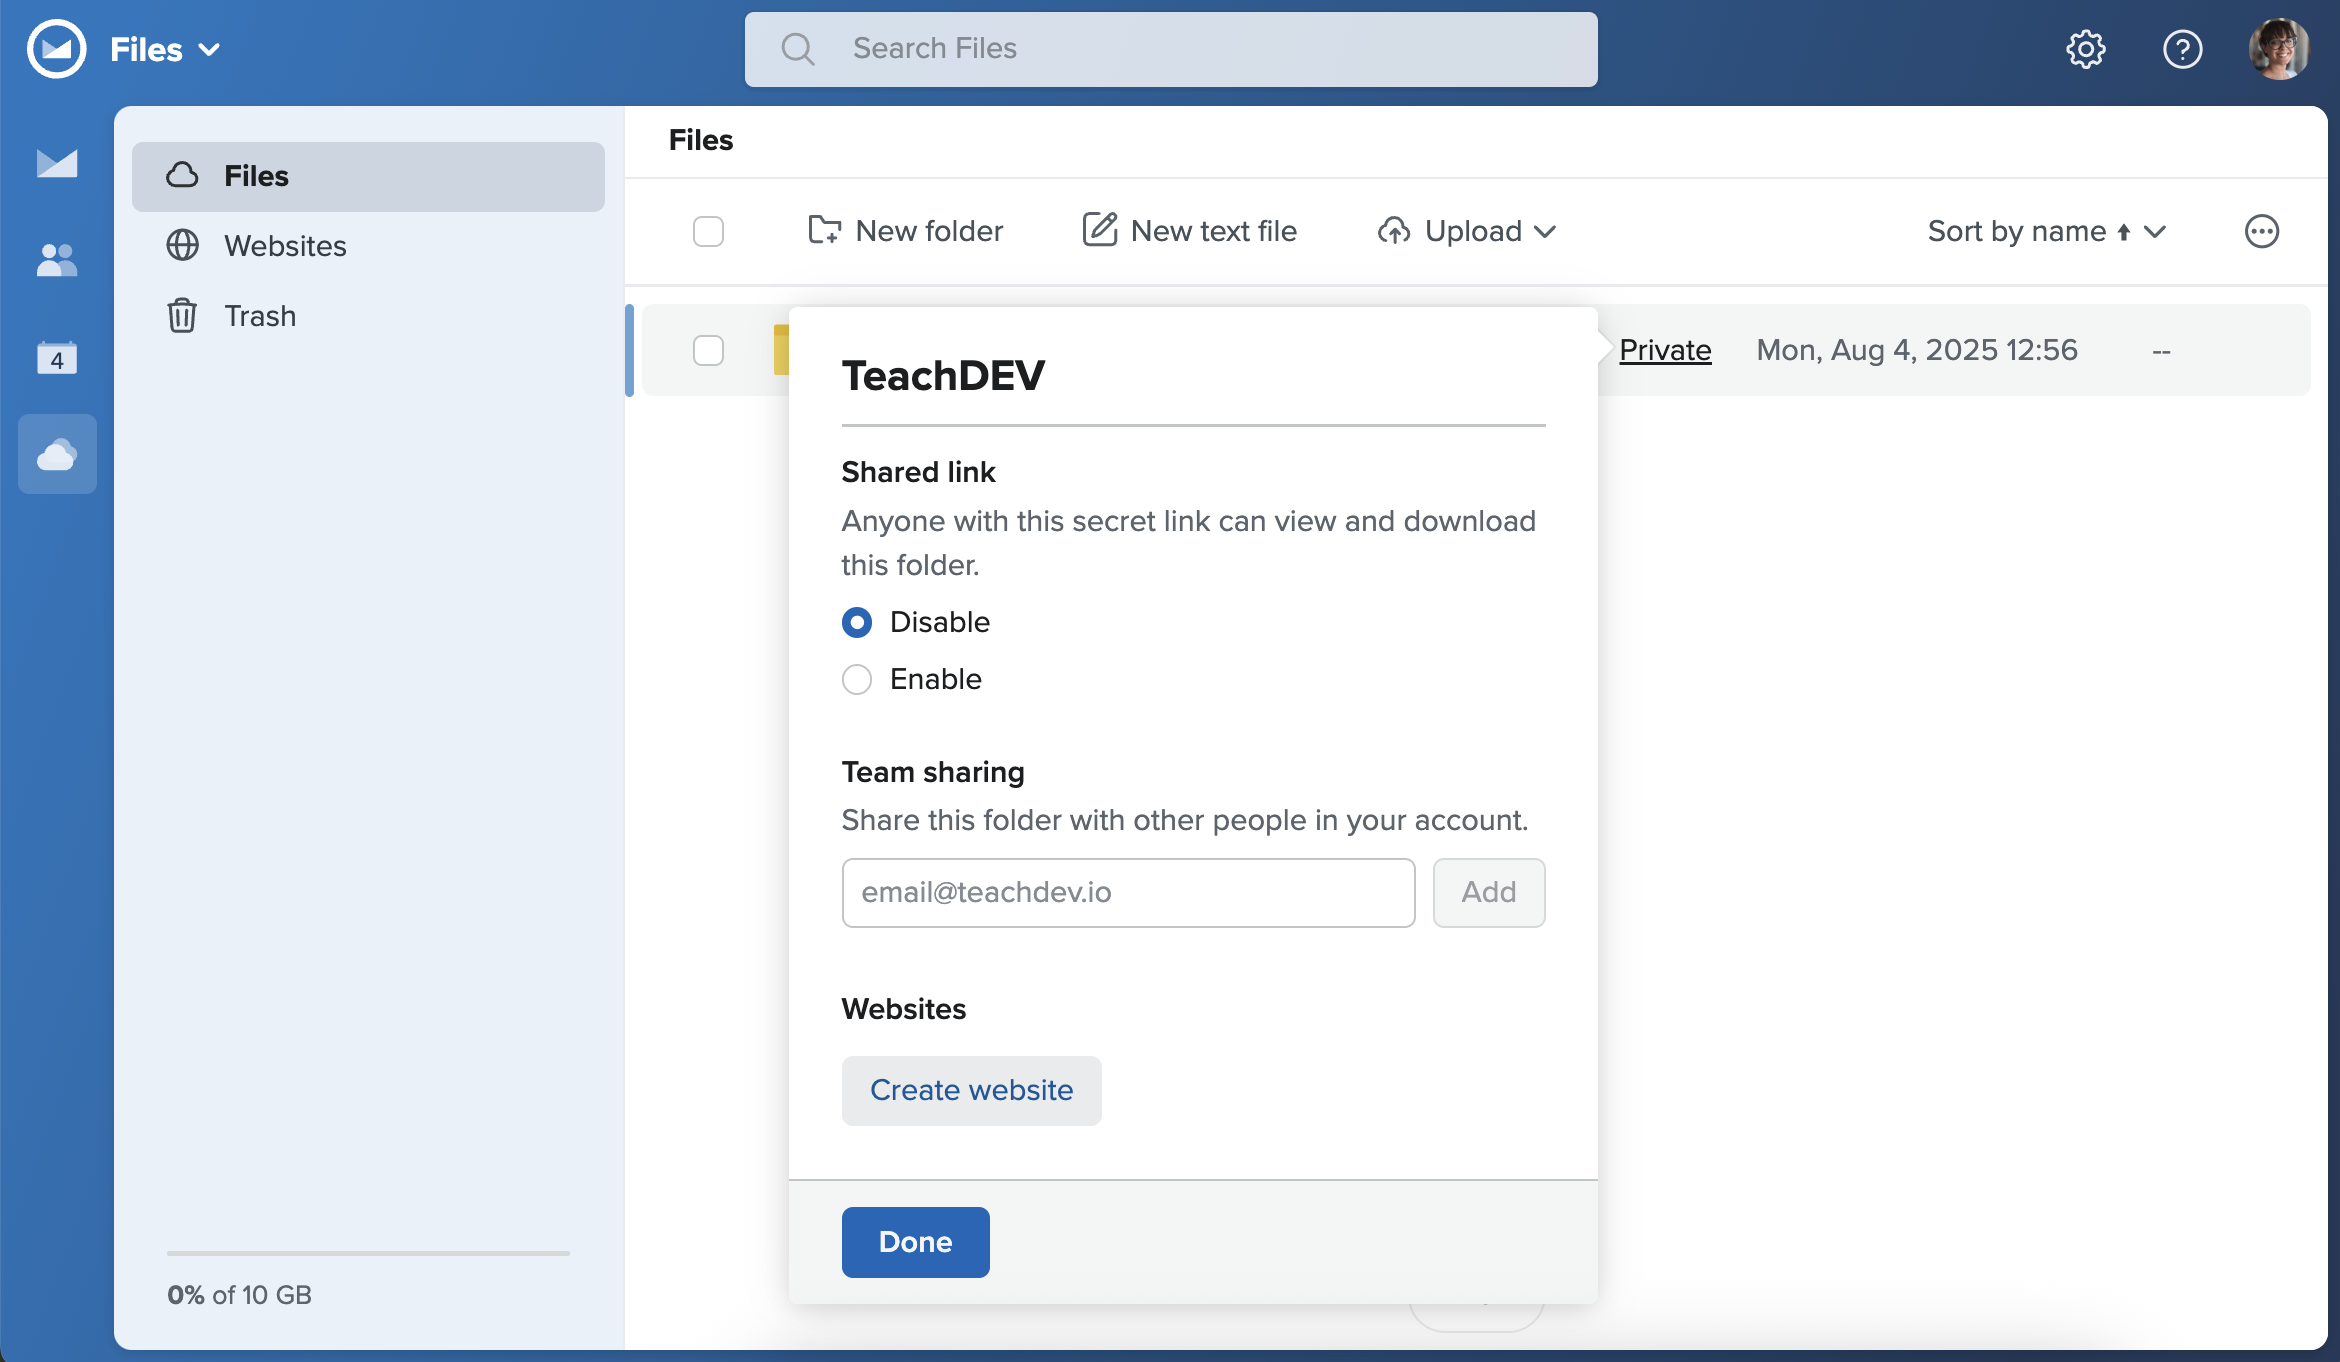The image size is (2340, 1362).
Task: Click the '0% of 10 GB' storage text
Action: pyautogui.click(x=239, y=1295)
